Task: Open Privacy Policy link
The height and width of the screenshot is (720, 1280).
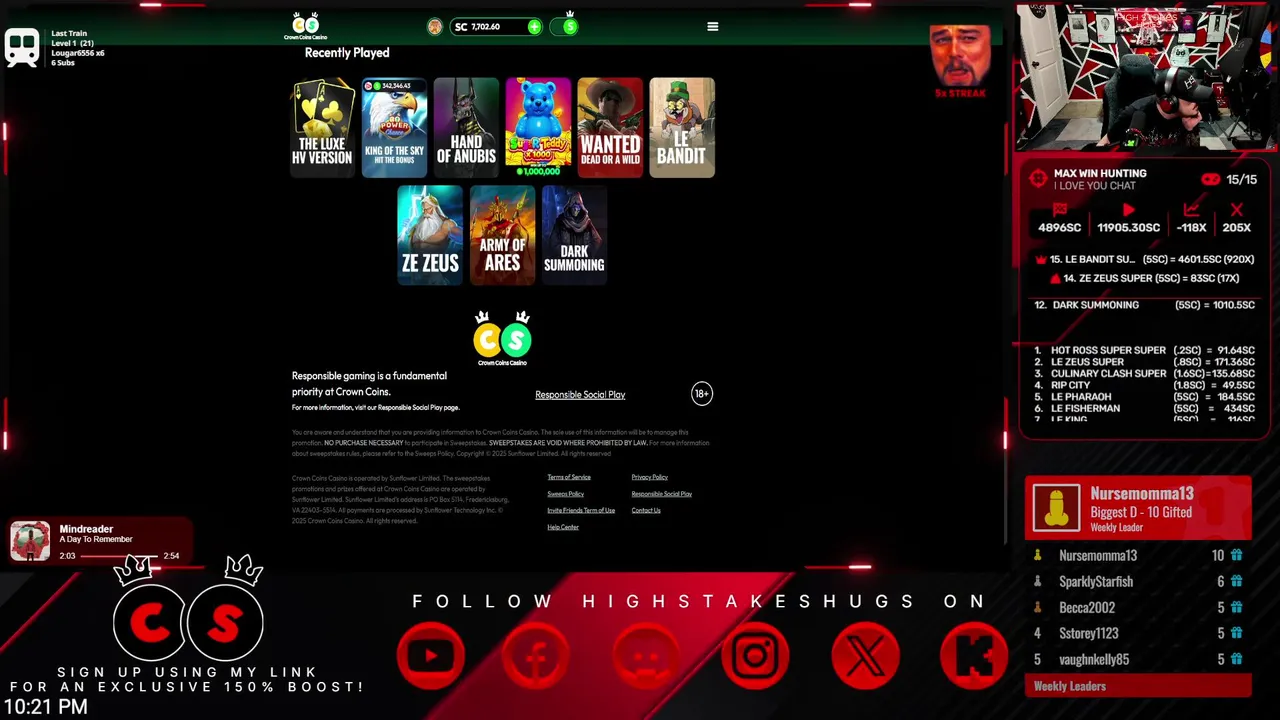Action: tap(650, 477)
